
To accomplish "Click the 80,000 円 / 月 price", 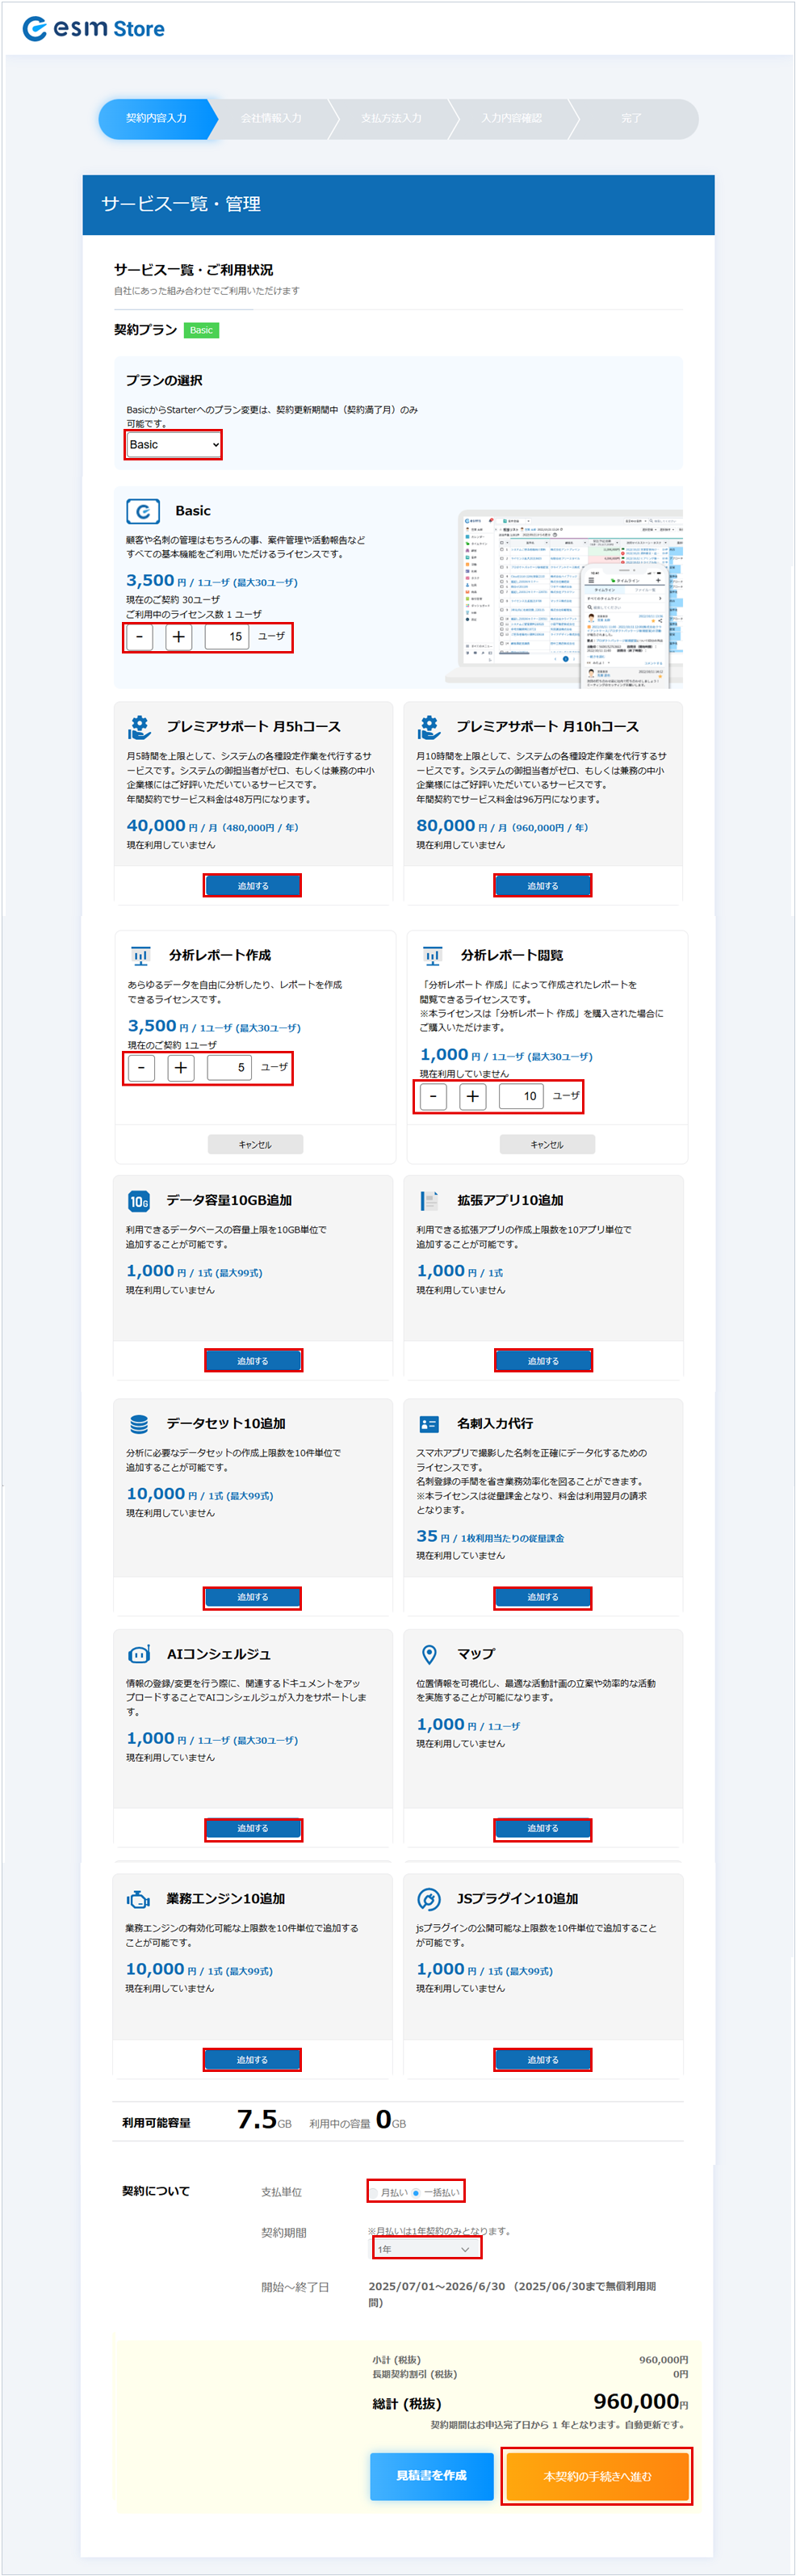I will (x=502, y=826).
